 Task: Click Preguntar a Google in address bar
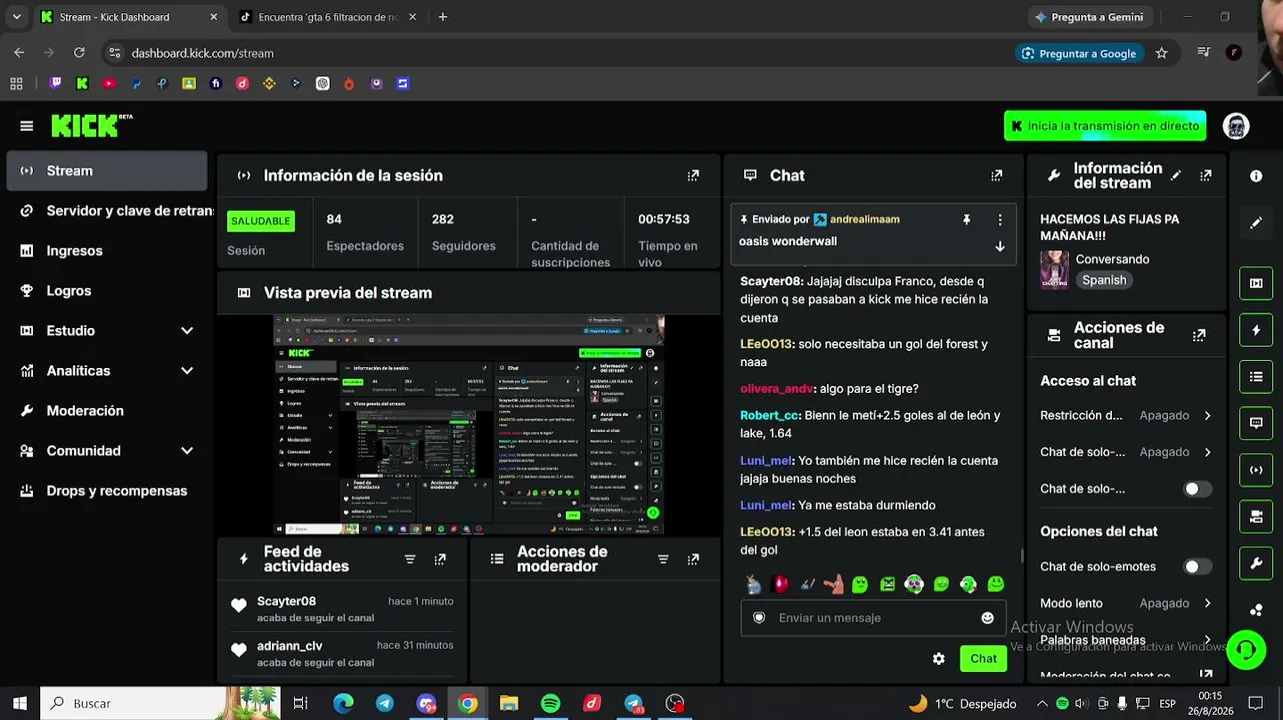pyautogui.click(x=1079, y=53)
